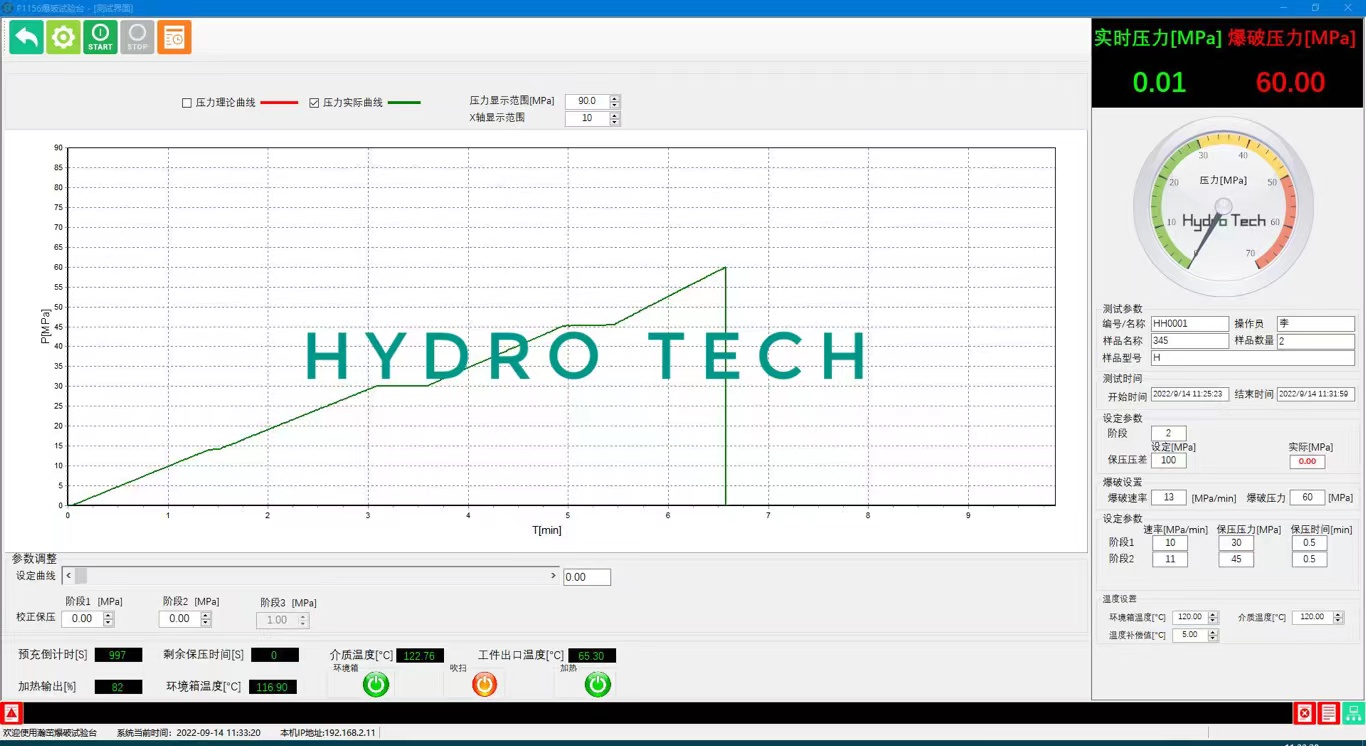Viewport: 1366px width, 746px height.
Task: Click the 设定曲线 value field 0.00
Action: pos(587,577)
